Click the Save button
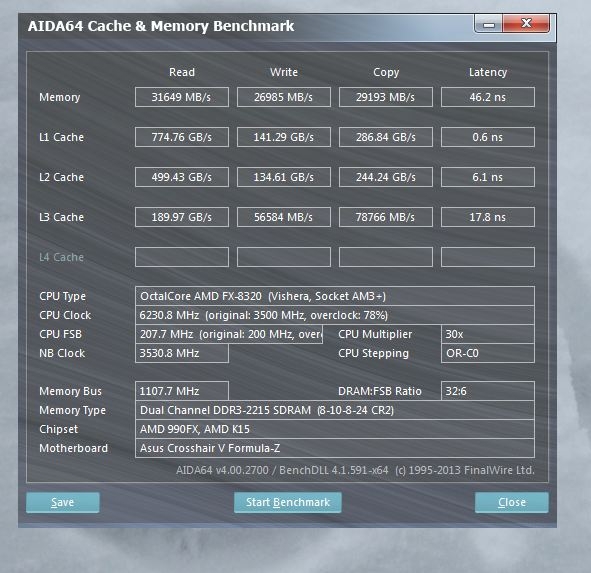591x573 pixels. pyautogui.click(x=63, y=502)
